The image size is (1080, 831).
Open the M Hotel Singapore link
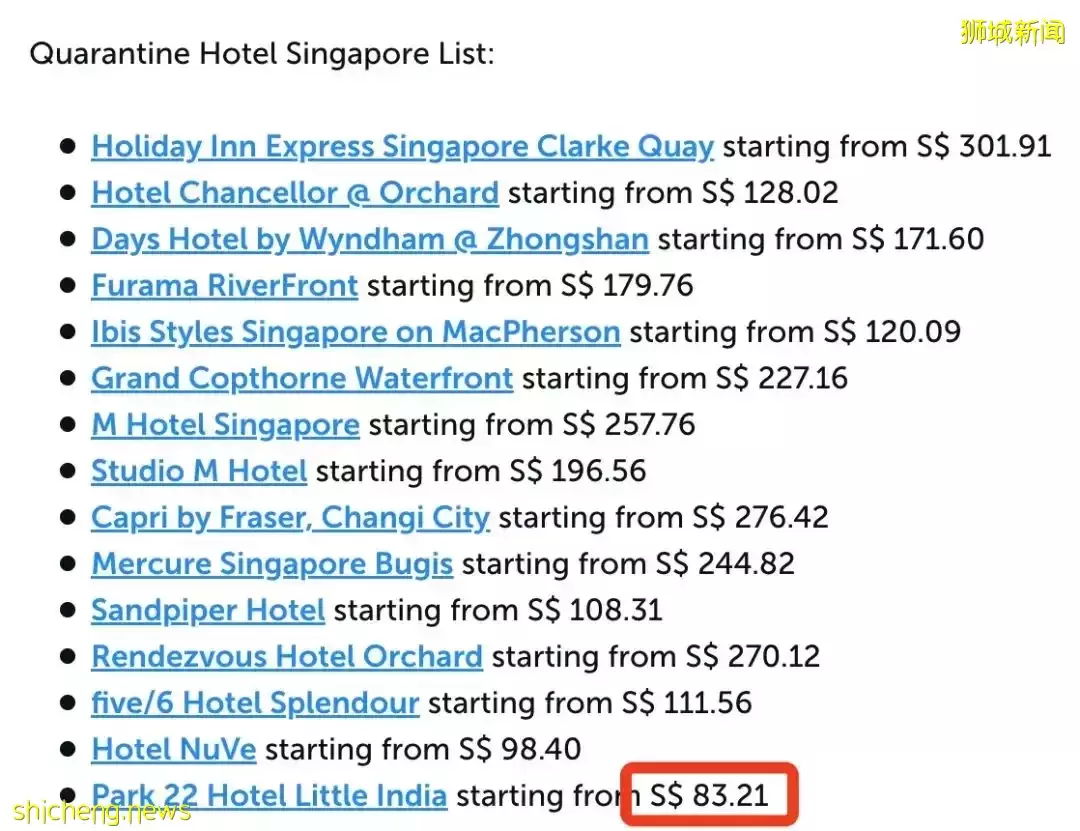point(225,424)
